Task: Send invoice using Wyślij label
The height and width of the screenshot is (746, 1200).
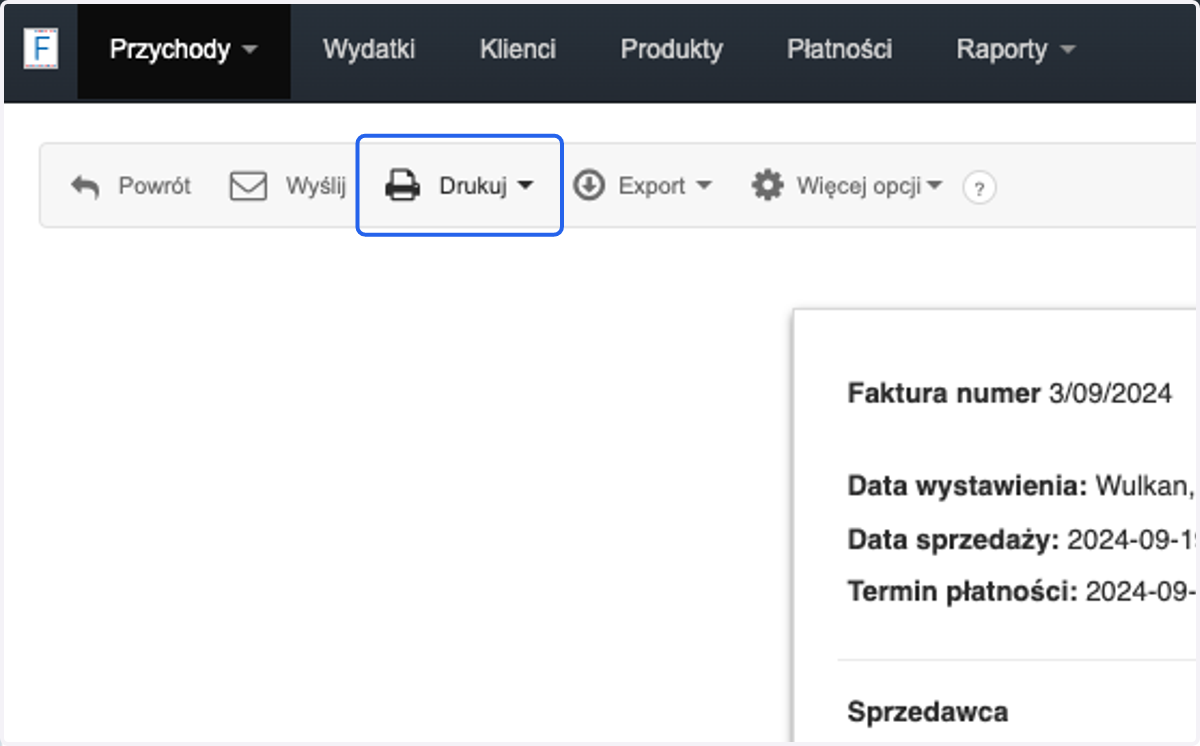Action: pyautogui.click(x=316, y=186)
